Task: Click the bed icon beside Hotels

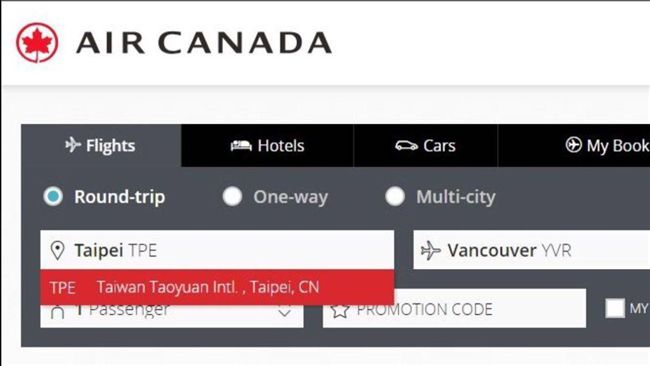Action: pos(241,145)
